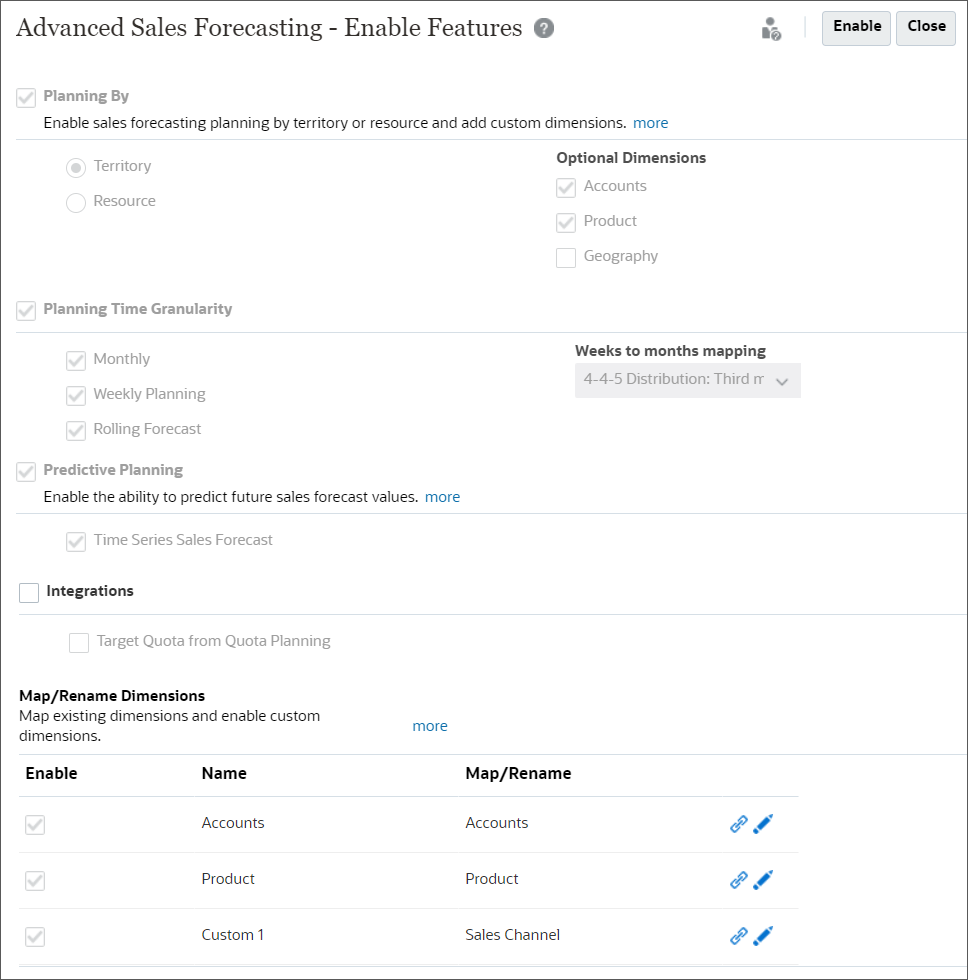Click more next to Map/Rename Dimensions
The image size is (968, 980).
430,725
